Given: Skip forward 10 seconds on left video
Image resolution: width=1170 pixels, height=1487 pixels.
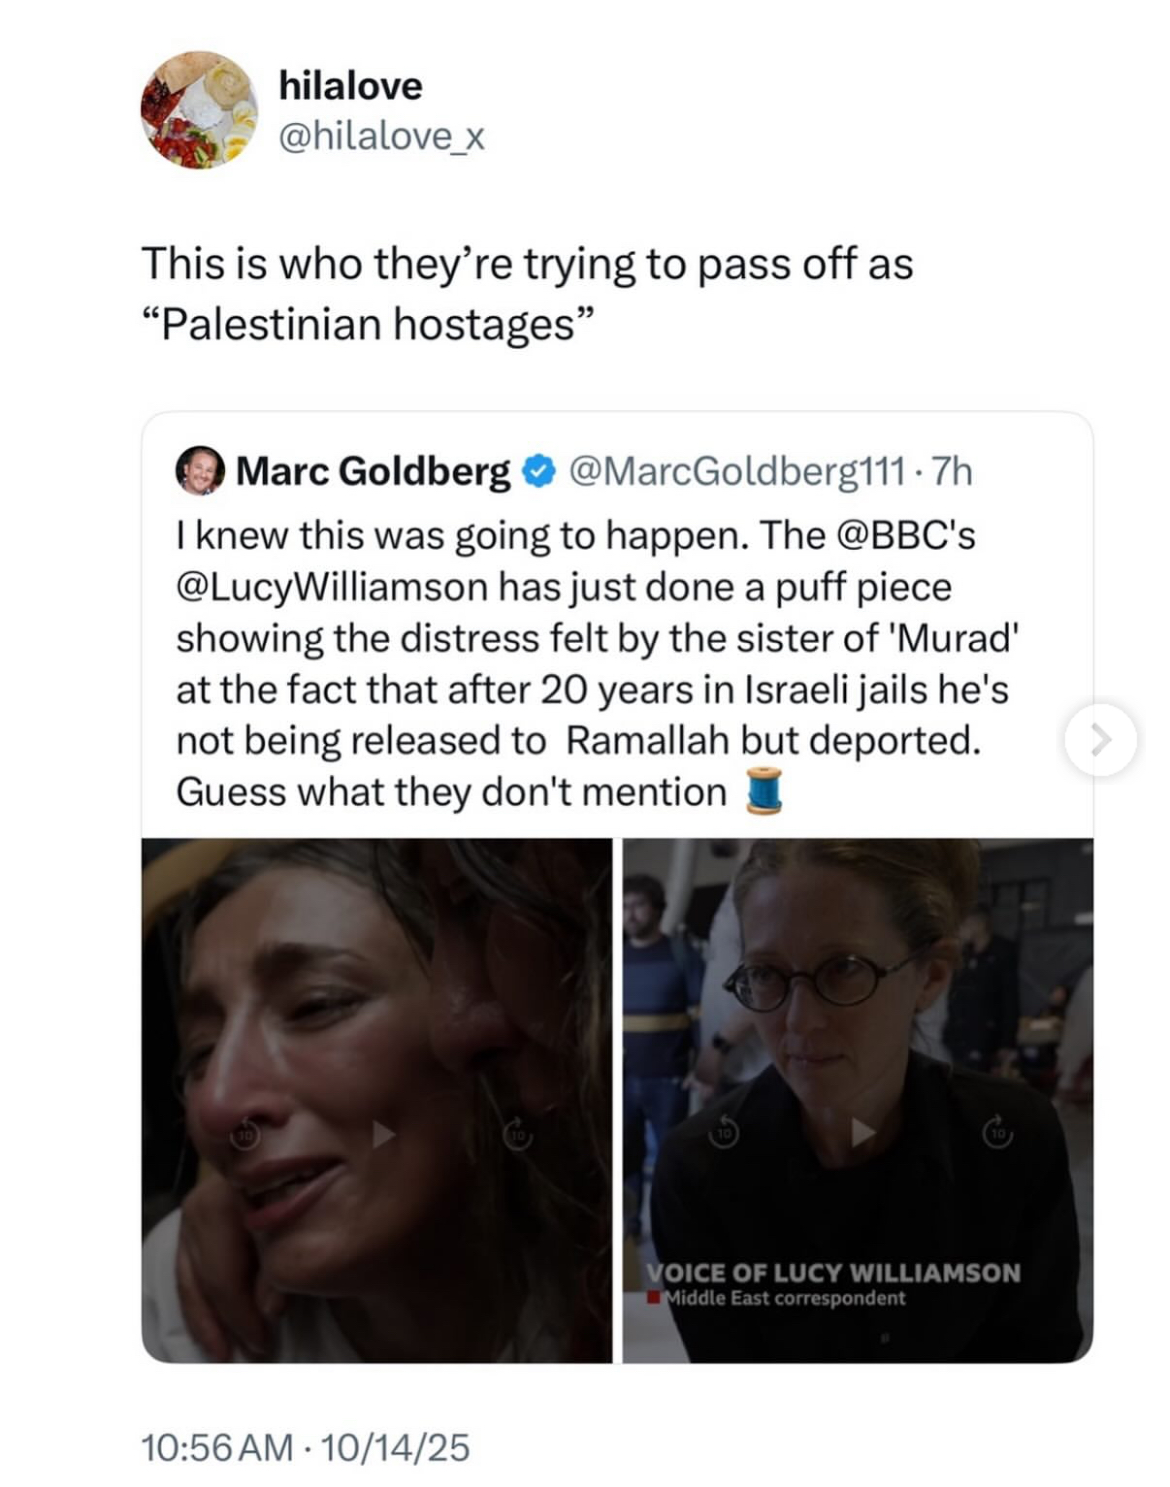Looking at the screenshot, I should (517, 1134).
